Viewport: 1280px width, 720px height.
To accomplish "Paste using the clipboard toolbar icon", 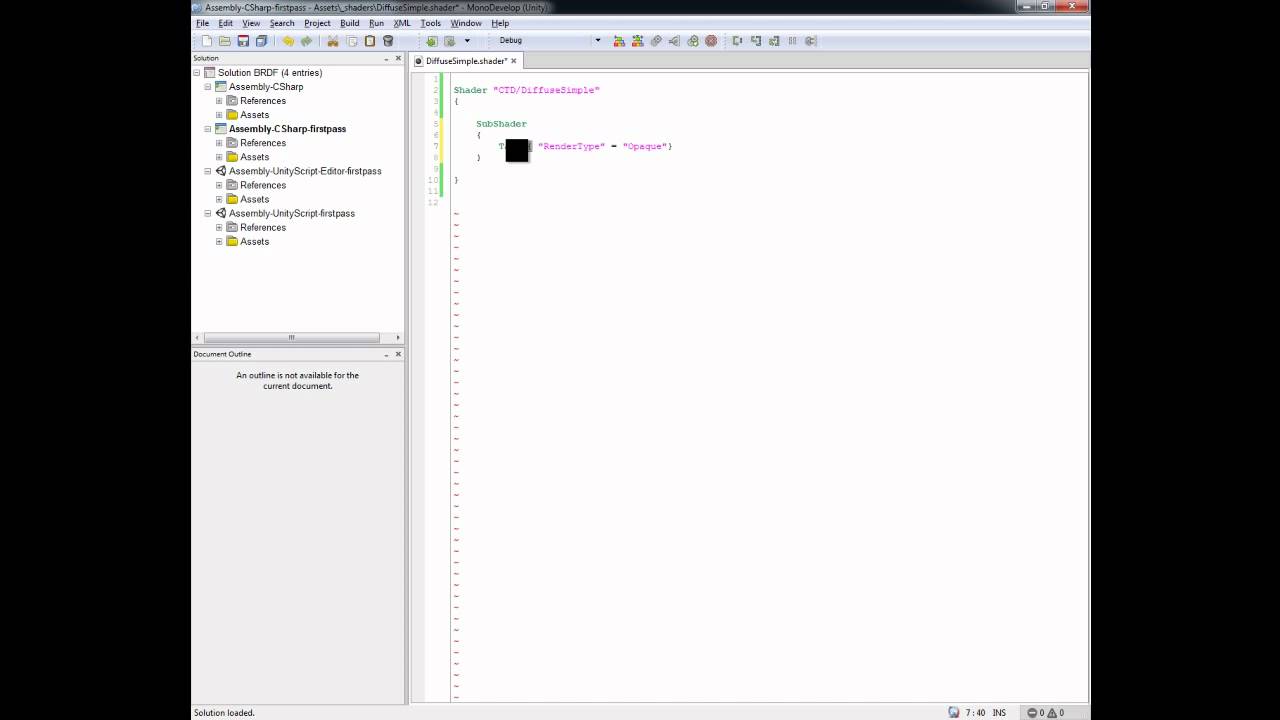I will click(x=370, y=41).
